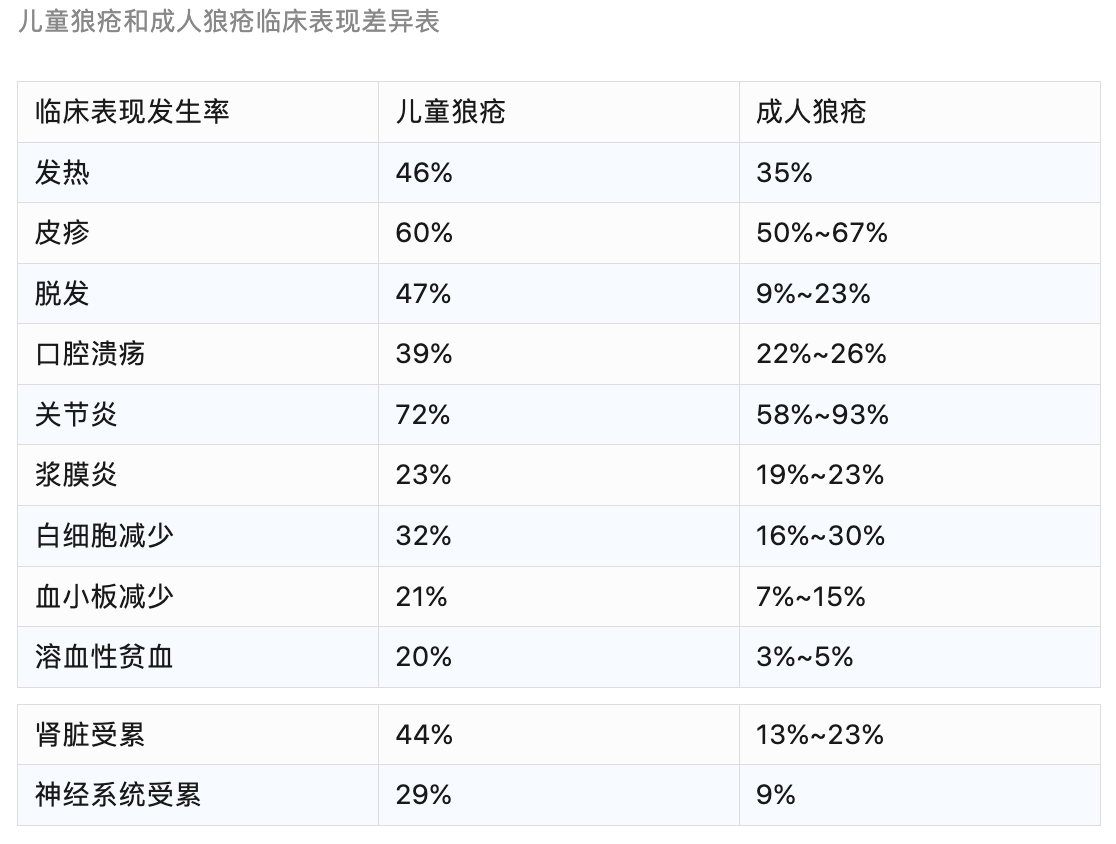This screenshot has height=844, width=1116.
Task: Select the 皮疹 row label
Action: [62, 233]
